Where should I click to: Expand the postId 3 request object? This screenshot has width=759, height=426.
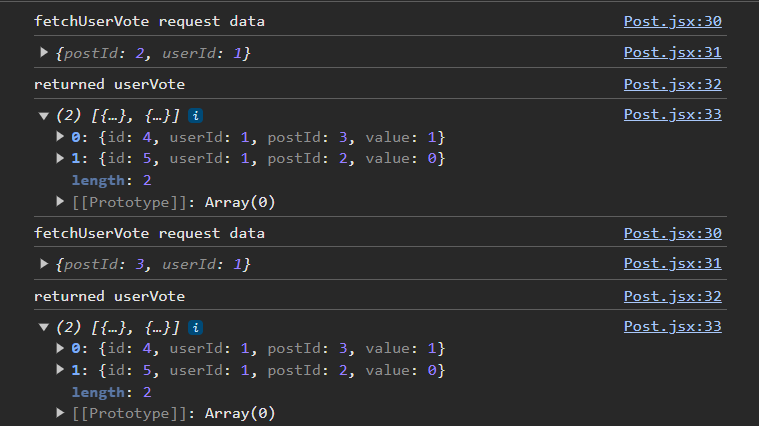(44, 264)
